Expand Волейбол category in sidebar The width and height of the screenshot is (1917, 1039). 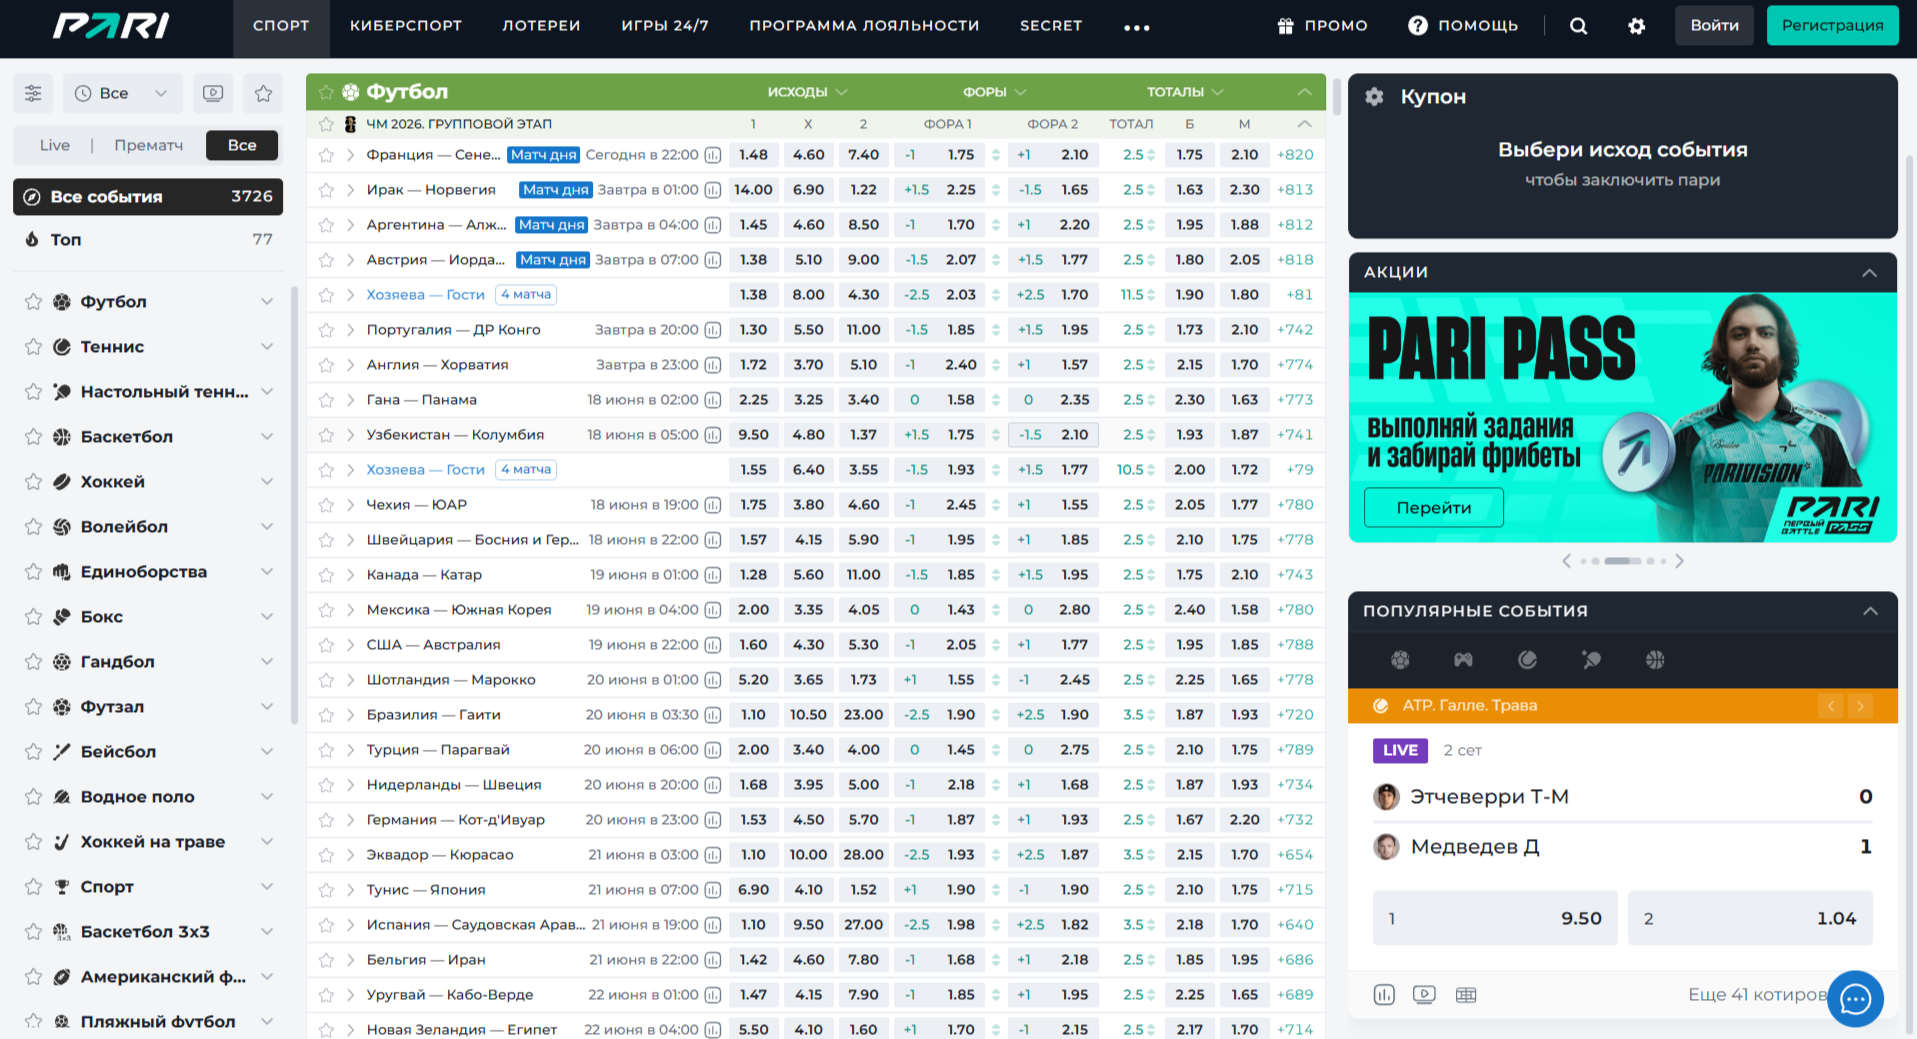267,527
